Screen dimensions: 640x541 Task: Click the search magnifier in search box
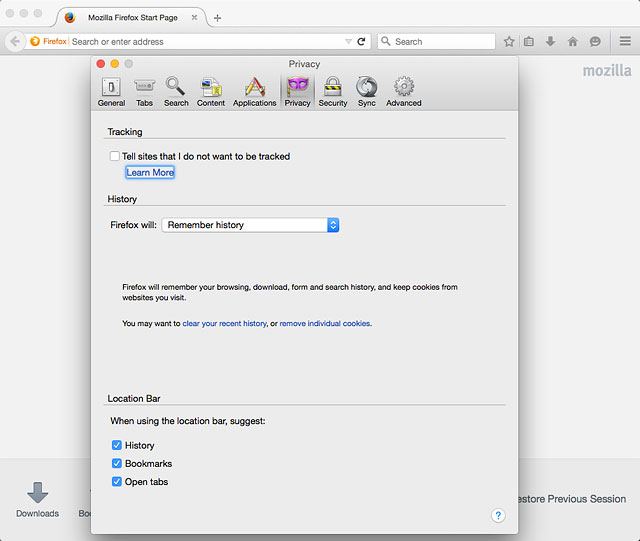tap(386, 41)
